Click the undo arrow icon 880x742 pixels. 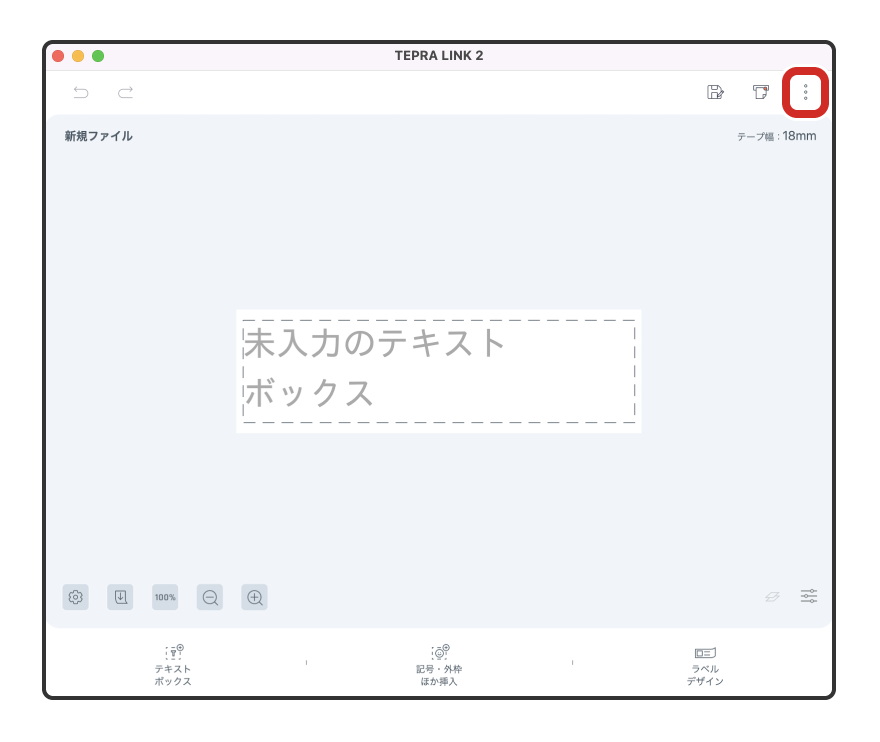pyautogui.click(x=81, y=93)
